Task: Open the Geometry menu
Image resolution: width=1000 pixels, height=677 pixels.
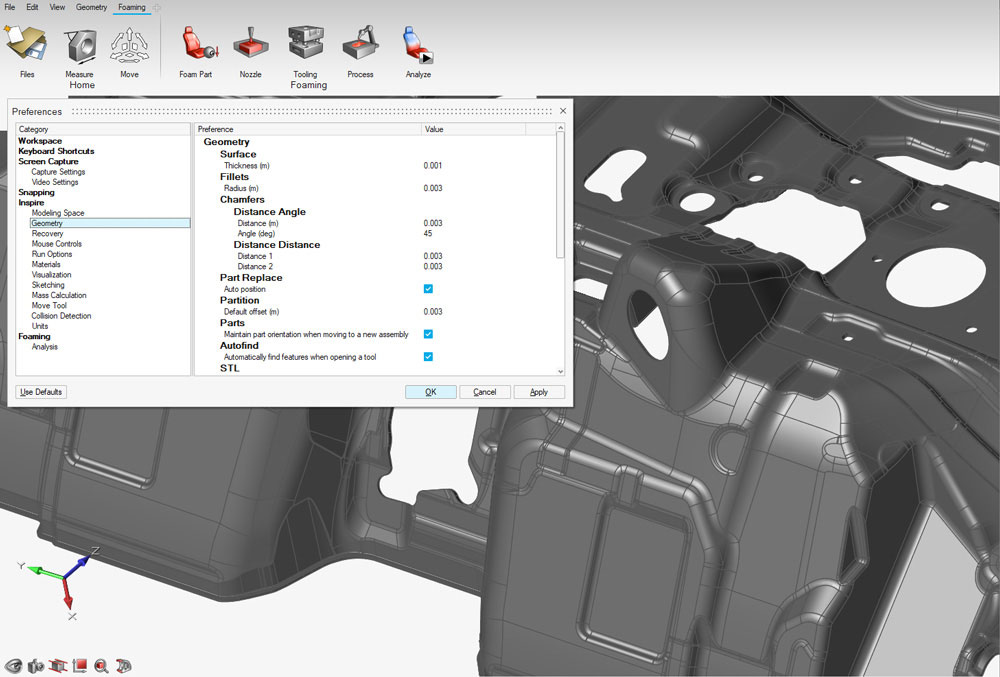Action: tap(91, 7)
